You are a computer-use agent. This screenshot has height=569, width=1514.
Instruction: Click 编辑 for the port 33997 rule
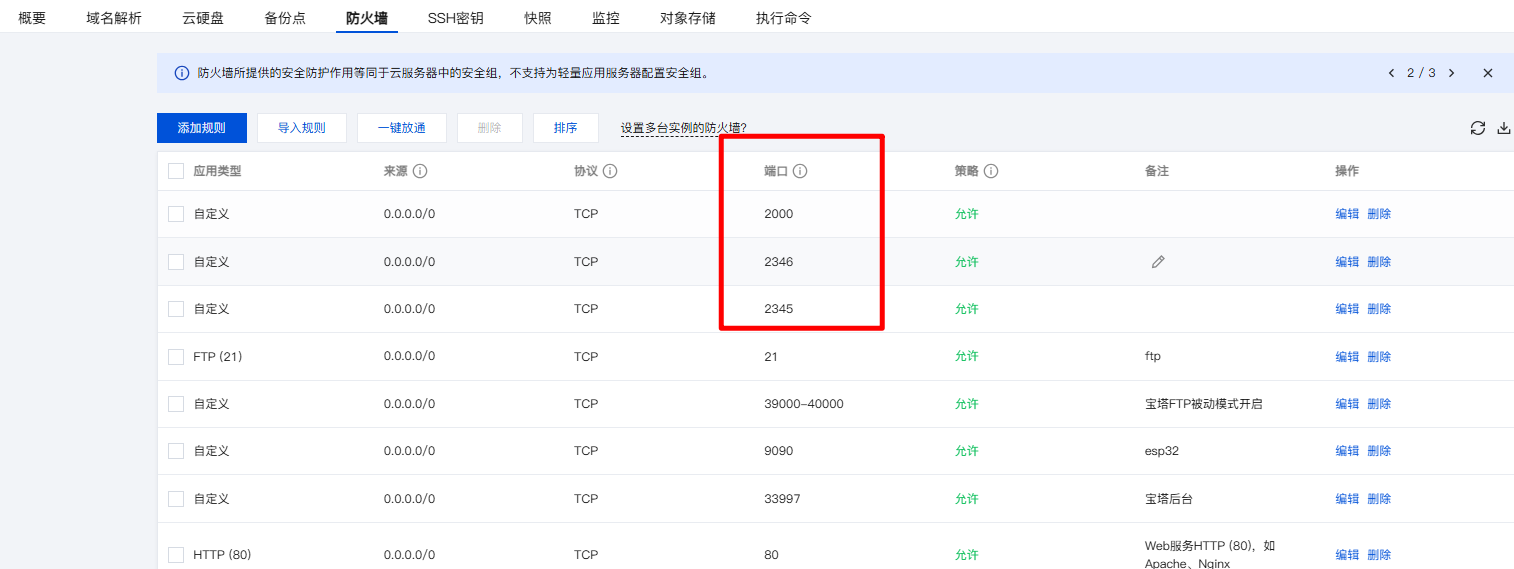coord(1347,499)
